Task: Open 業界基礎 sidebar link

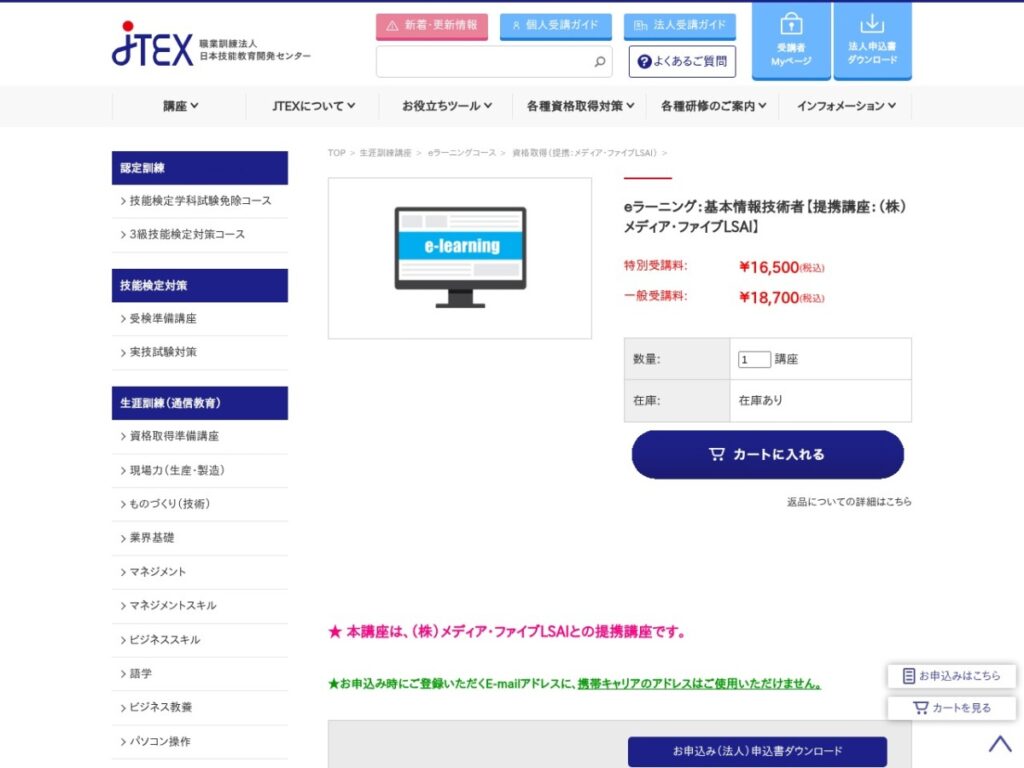Action: (200, 538)
